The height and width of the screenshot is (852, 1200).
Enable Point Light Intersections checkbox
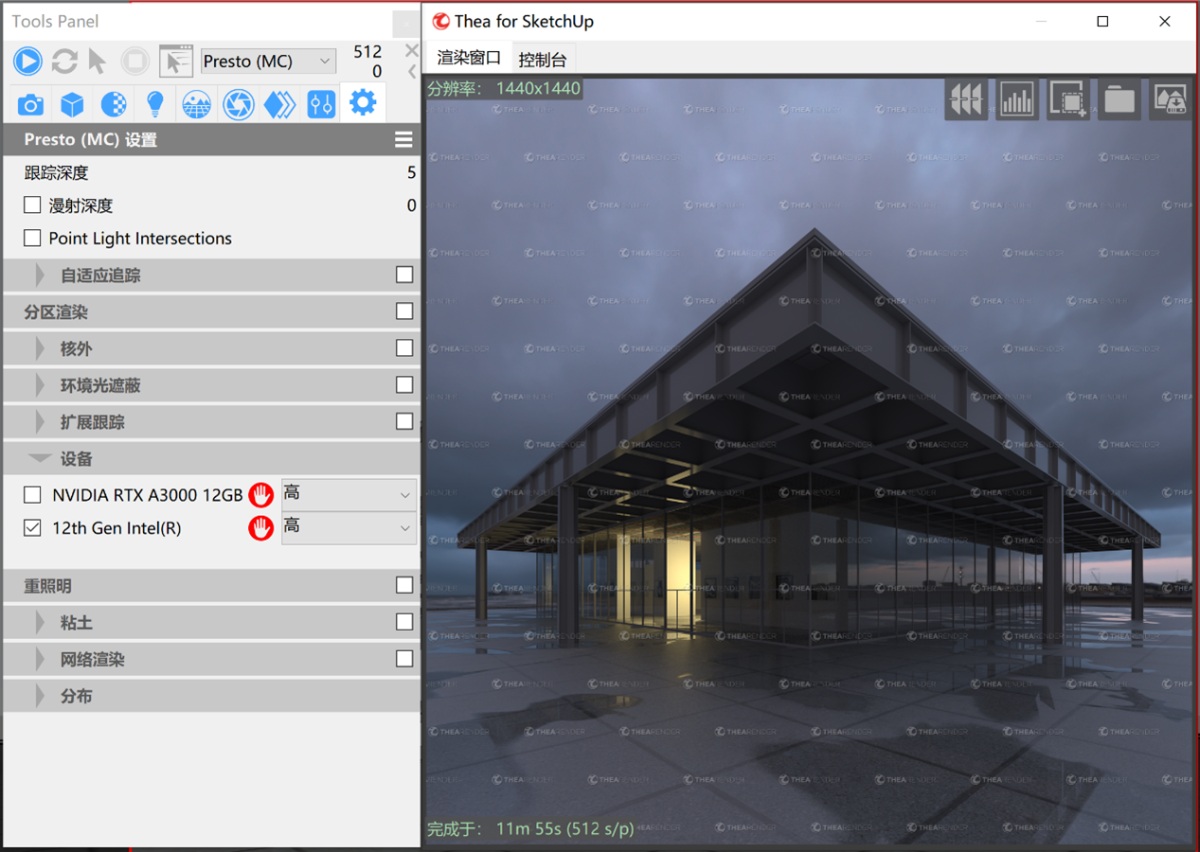click(32, 238)
